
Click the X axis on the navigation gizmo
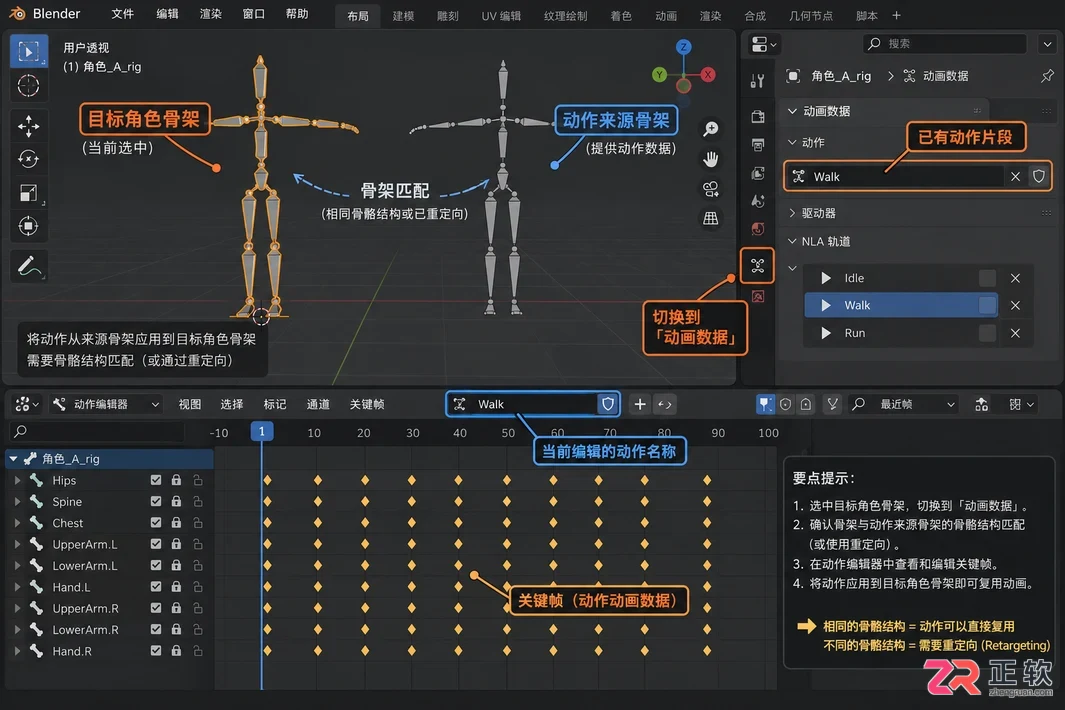click(708, 75)
